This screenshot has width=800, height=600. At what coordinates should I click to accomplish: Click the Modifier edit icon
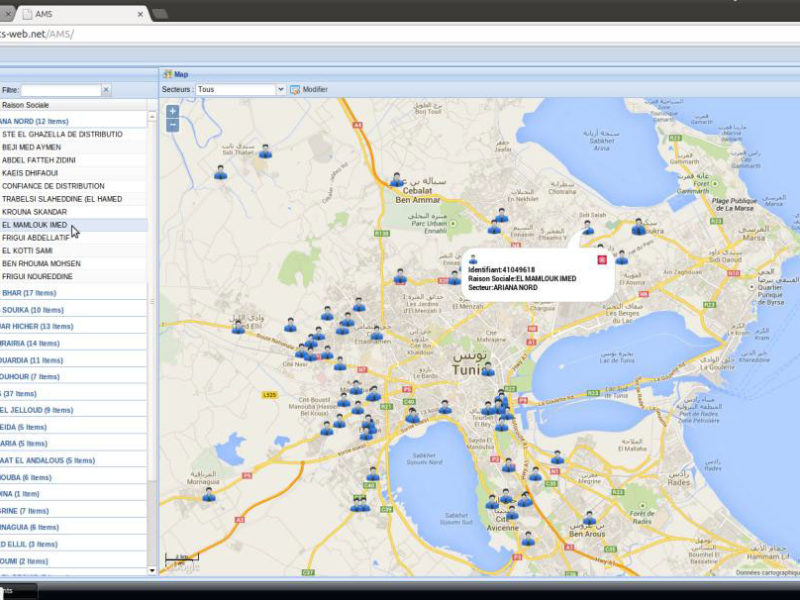(x=295, y=89)
